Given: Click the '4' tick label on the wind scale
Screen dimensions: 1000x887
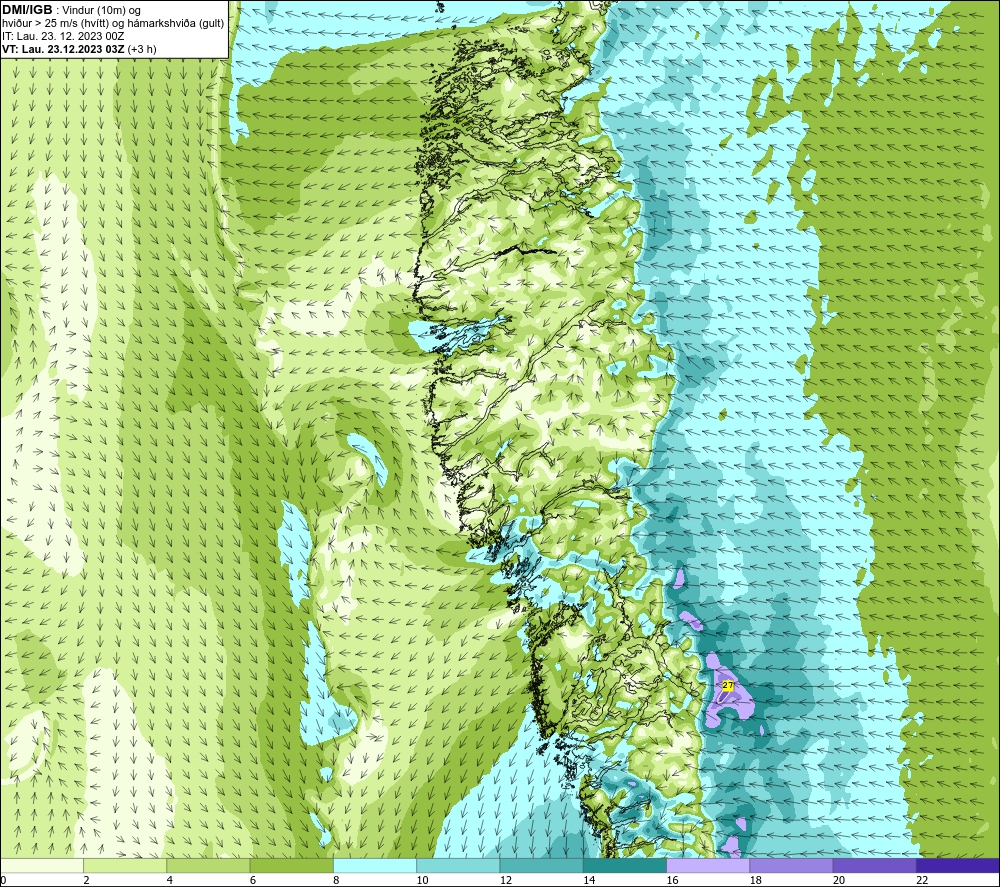Looking at the screenshot, I should (170, 881).
